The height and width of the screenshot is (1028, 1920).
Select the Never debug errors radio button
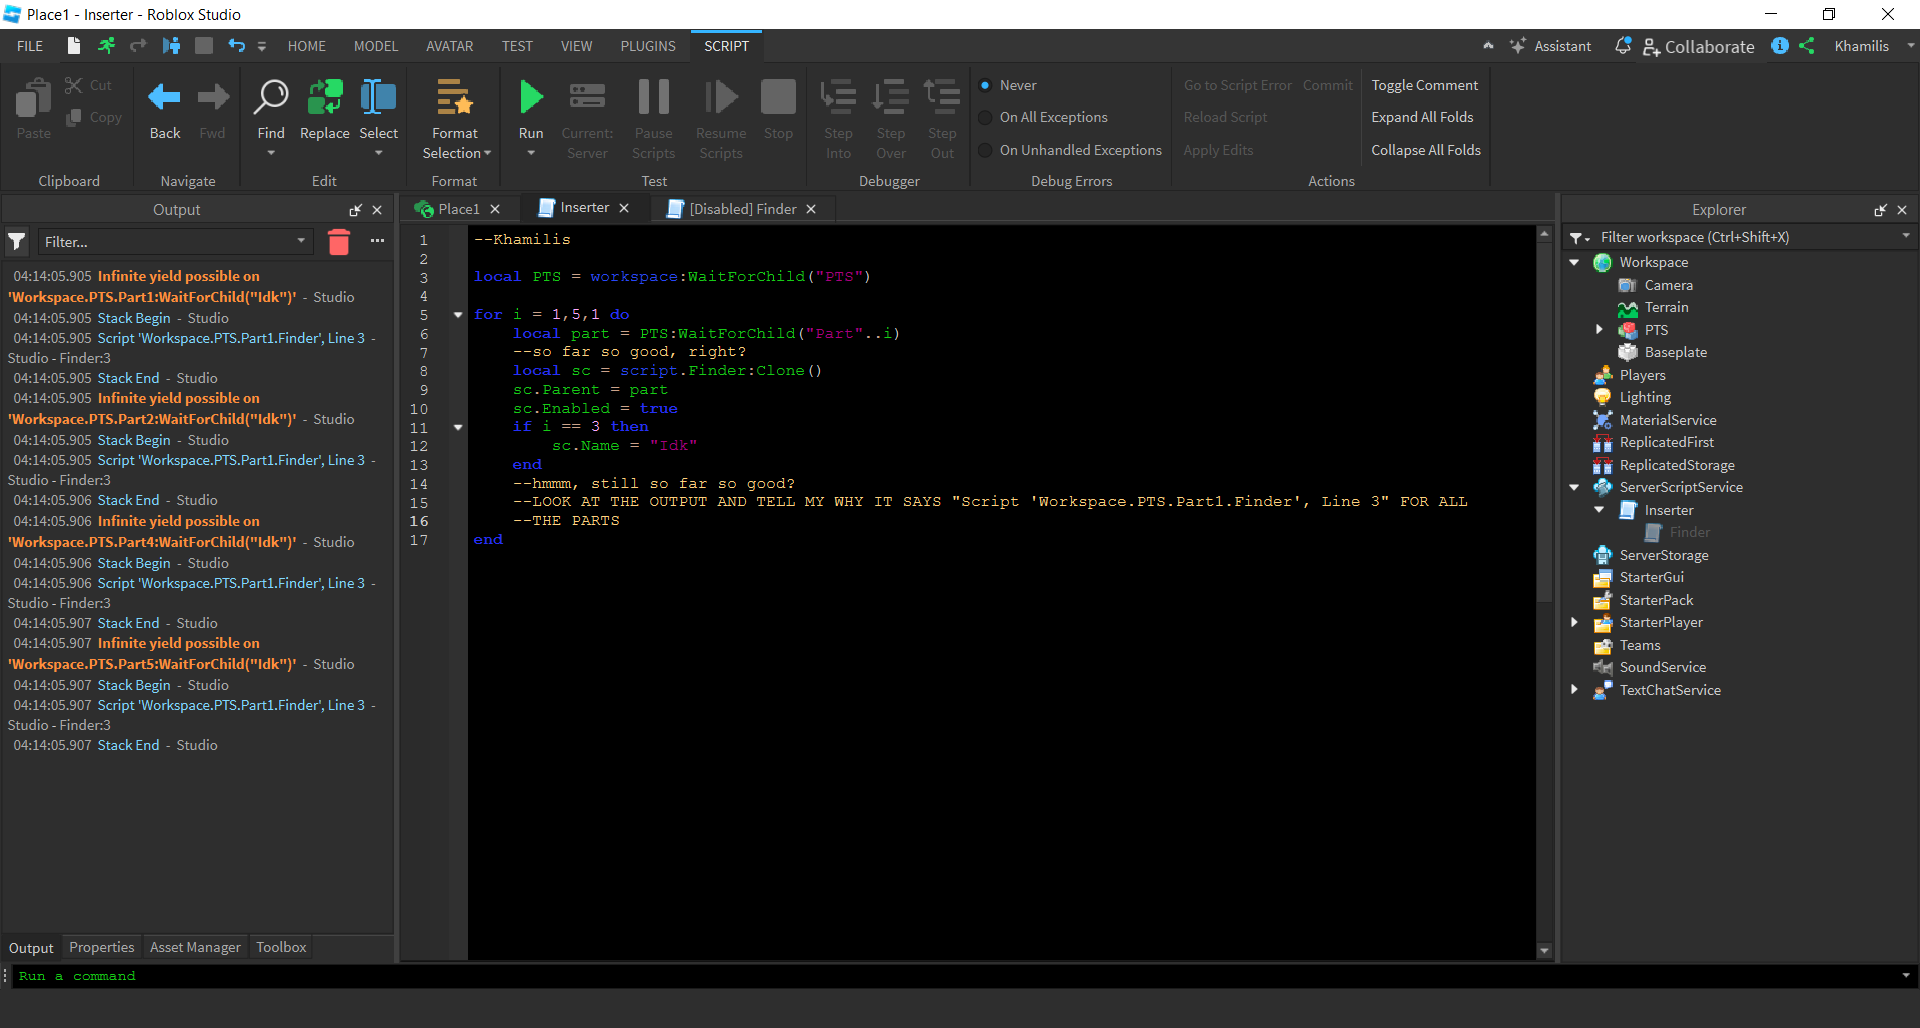tap(988, 85)
